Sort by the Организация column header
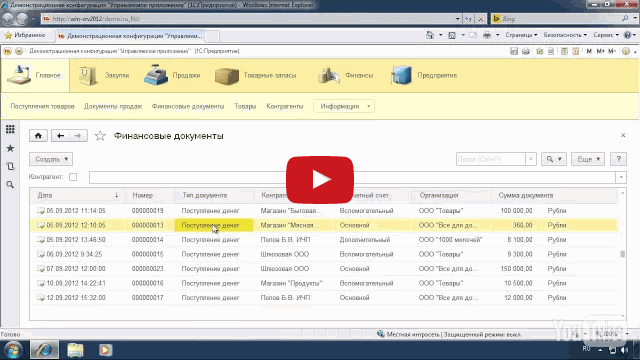 451,196
